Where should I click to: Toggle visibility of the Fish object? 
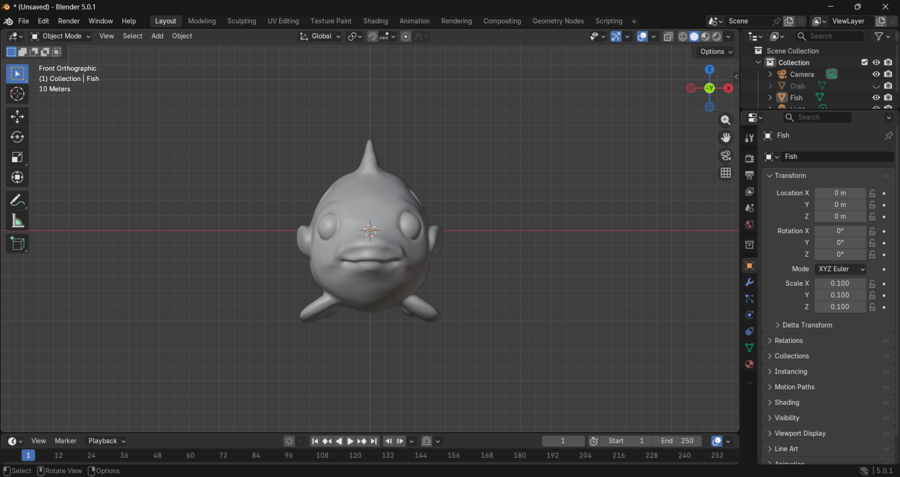tap(876, 98)
